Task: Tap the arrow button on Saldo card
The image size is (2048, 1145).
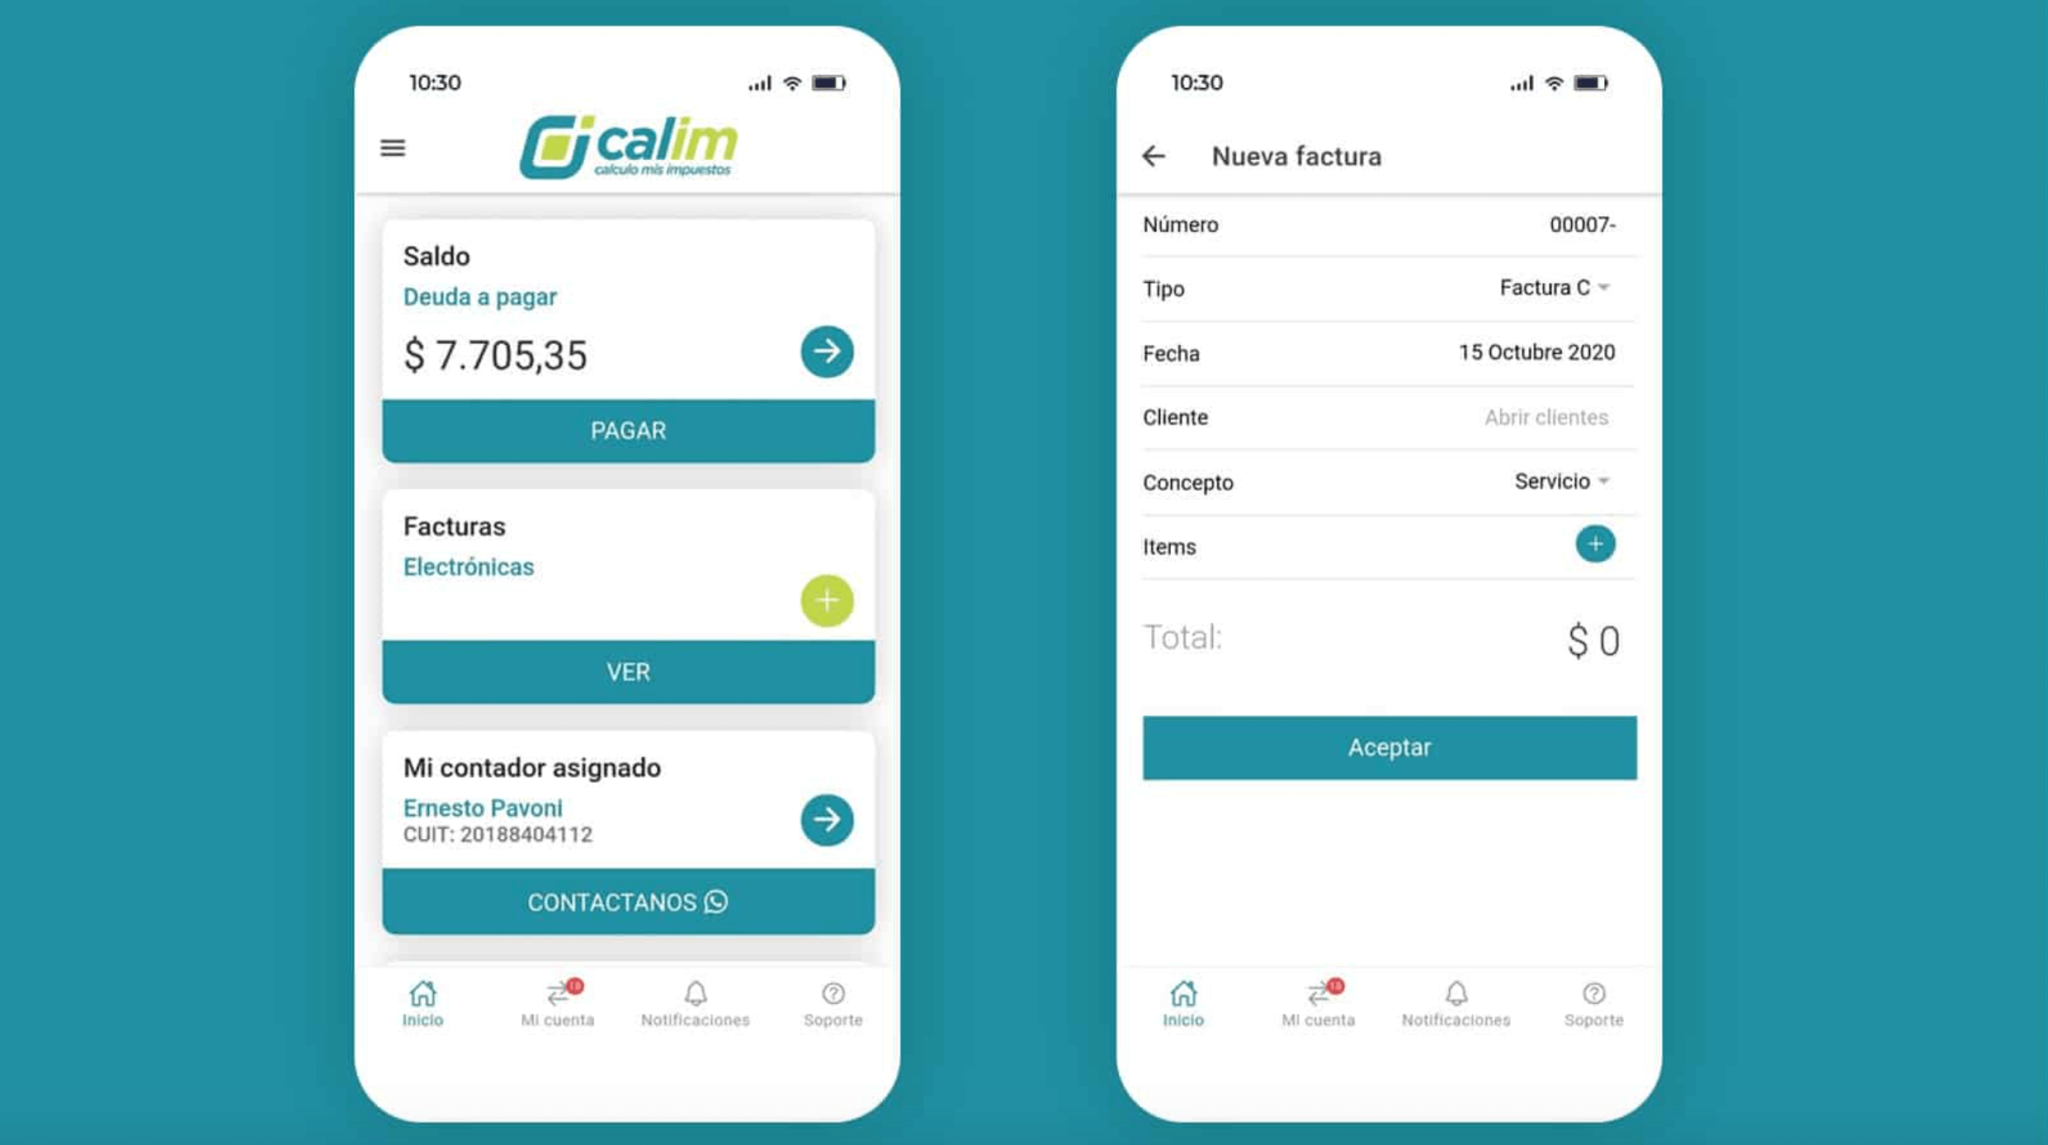Action: pyautogui.click(x=827, y=352)
